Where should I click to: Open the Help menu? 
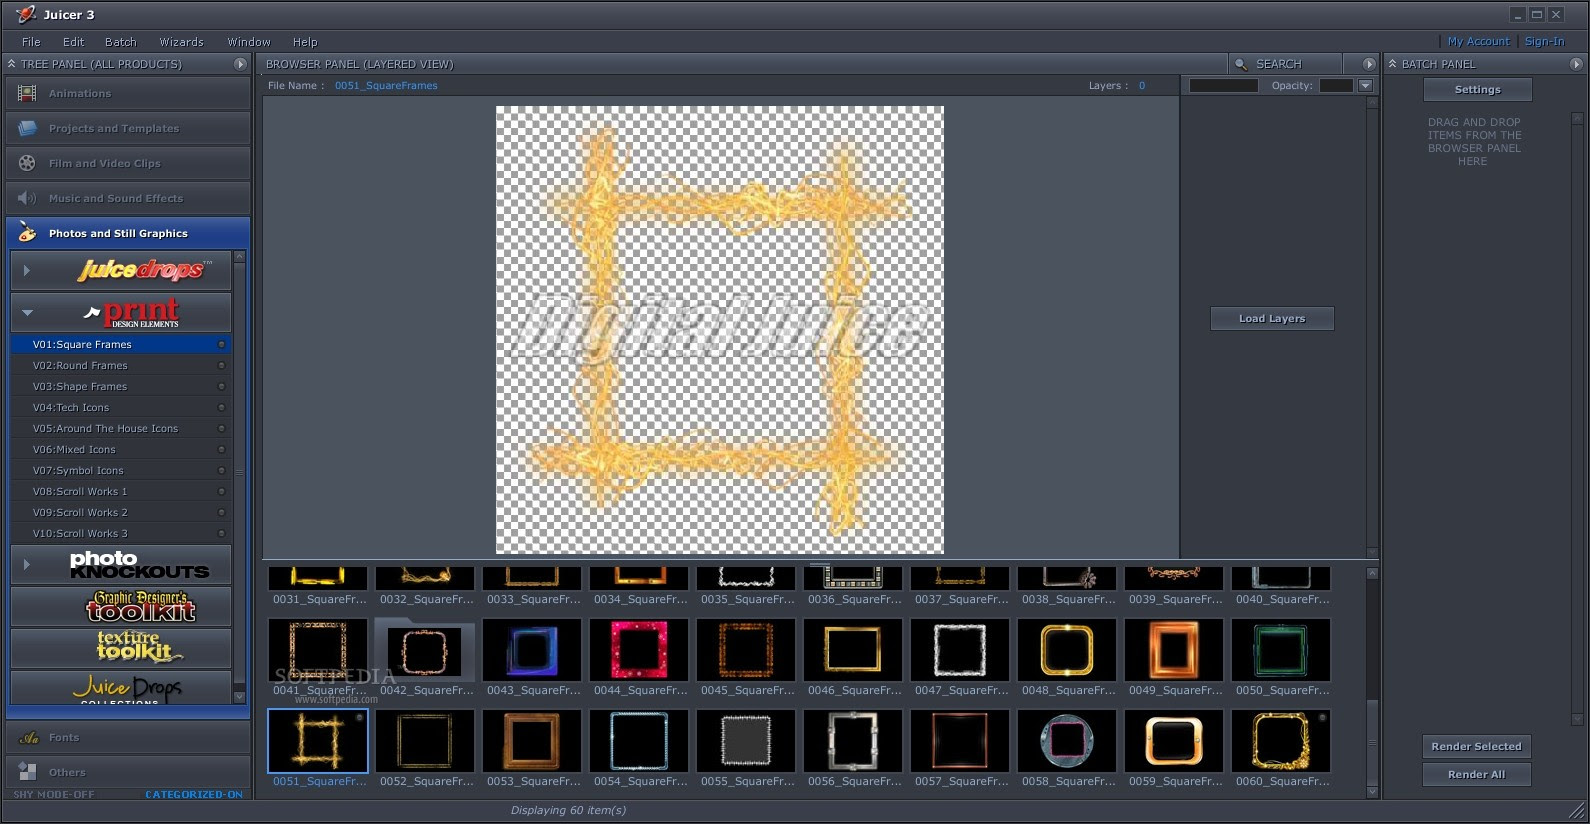305,42
